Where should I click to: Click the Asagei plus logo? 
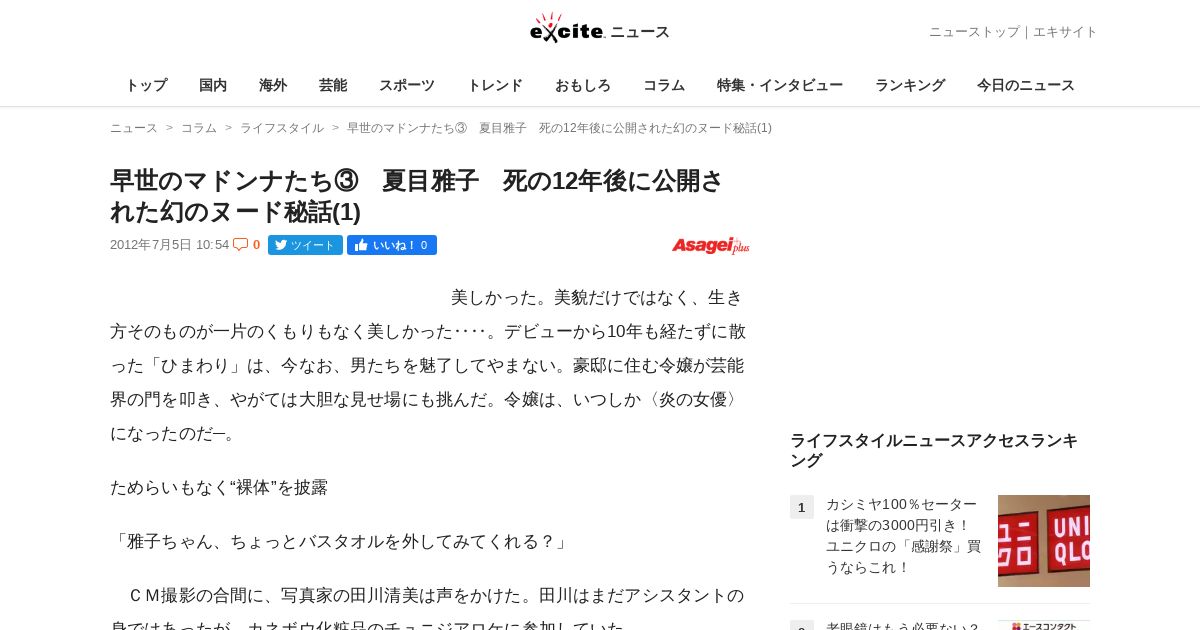coord(710,245)
